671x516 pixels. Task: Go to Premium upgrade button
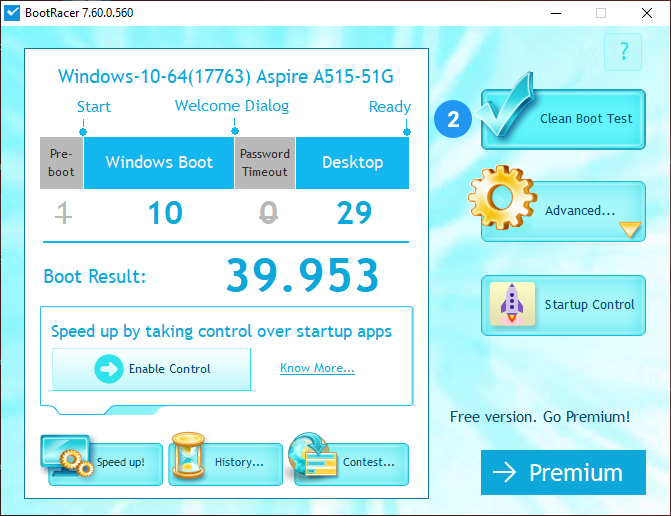coord(563,472)
